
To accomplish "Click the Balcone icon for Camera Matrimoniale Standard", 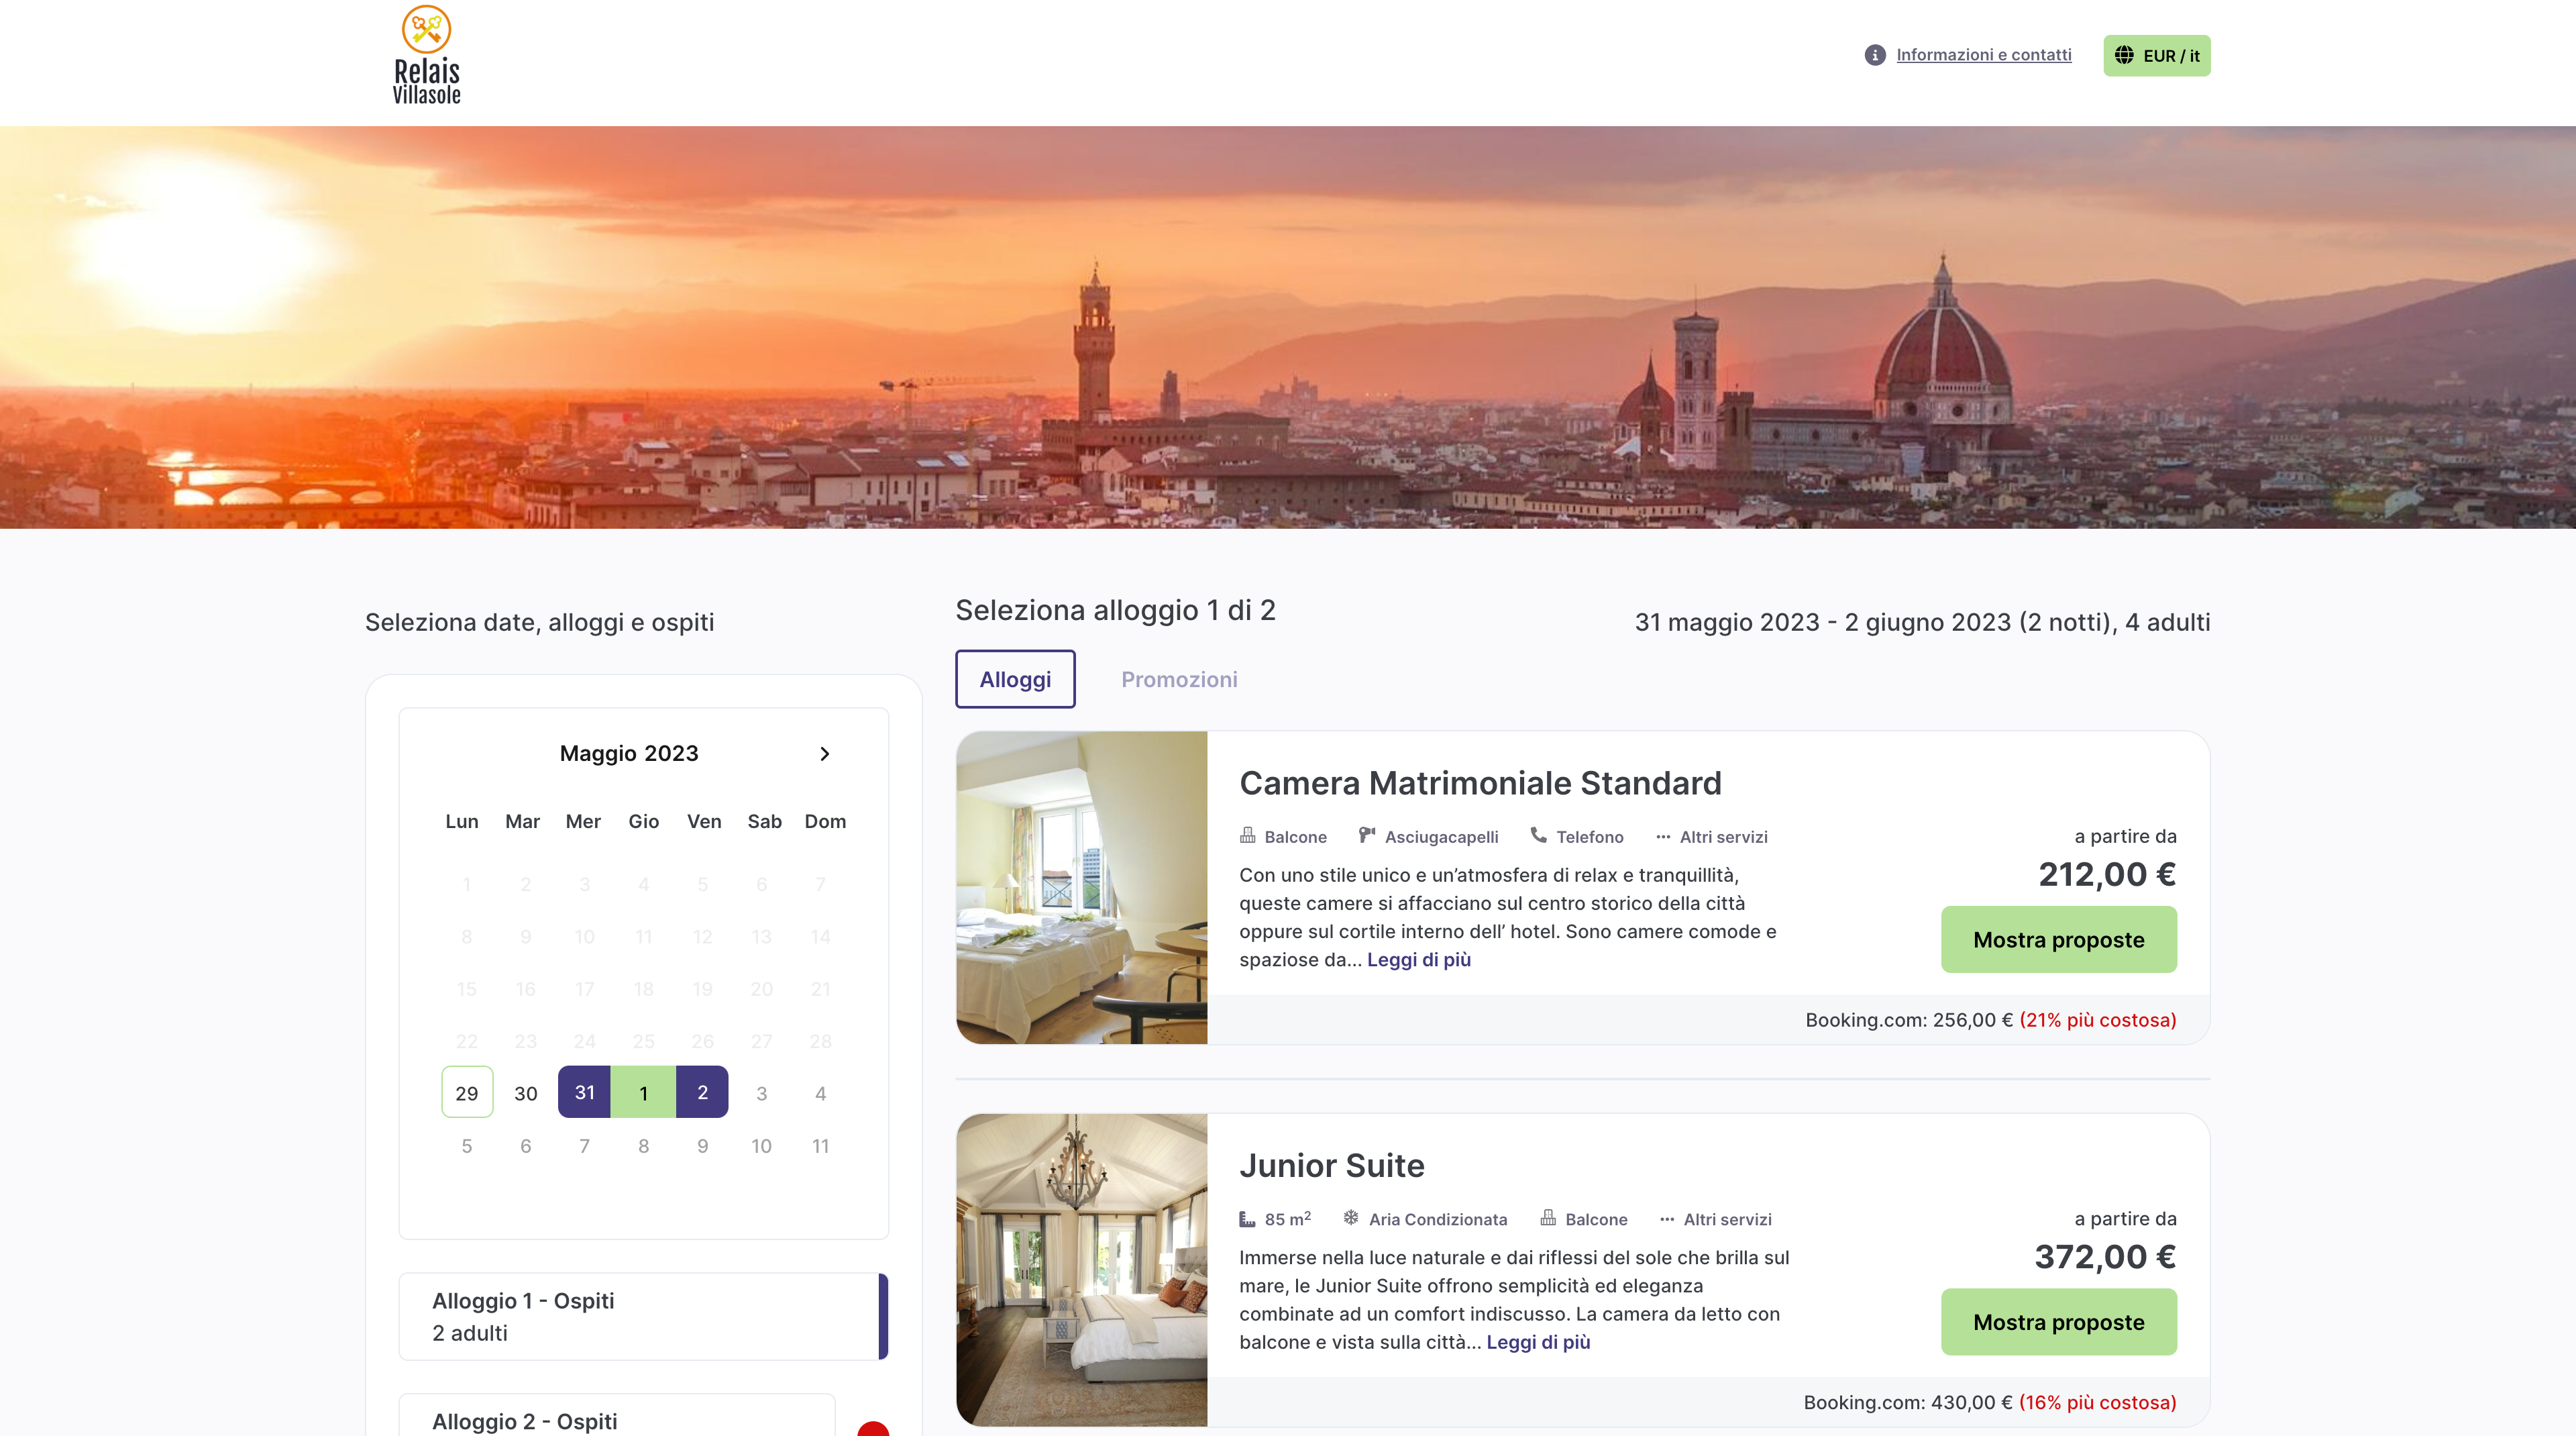I will (1247, 835).
